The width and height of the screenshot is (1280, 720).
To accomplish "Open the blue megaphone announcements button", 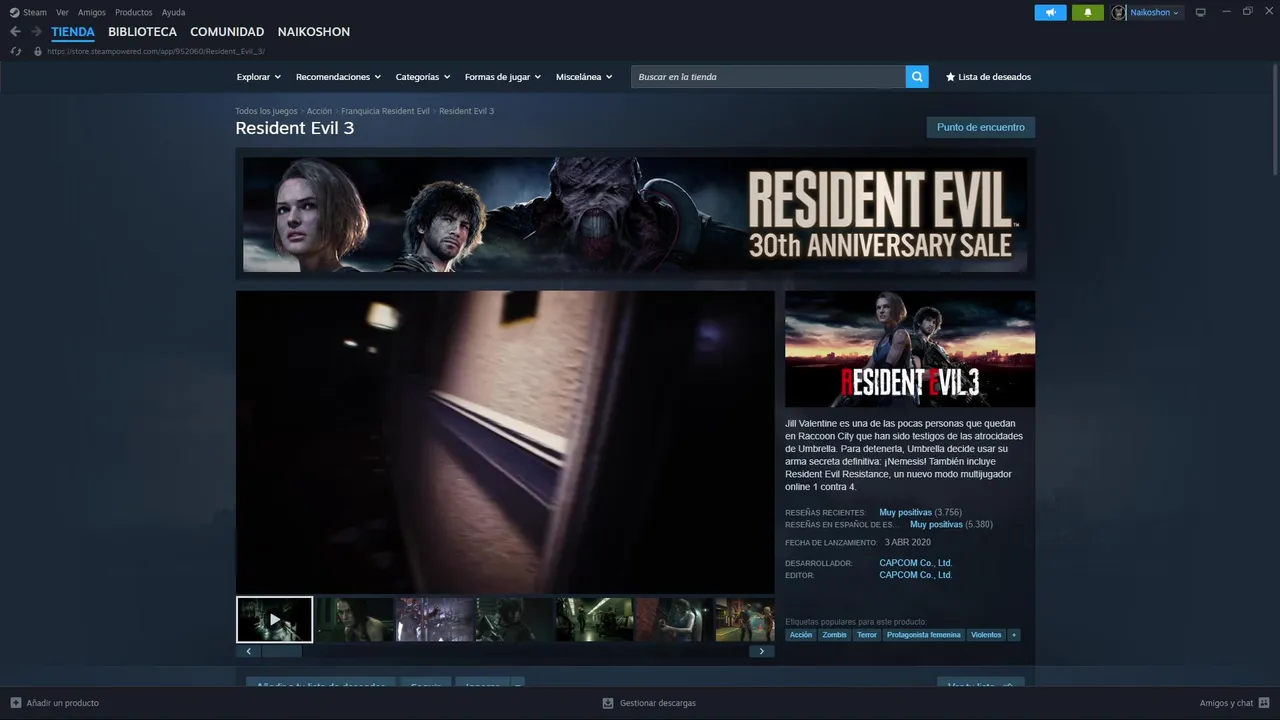I will 1050,12.
